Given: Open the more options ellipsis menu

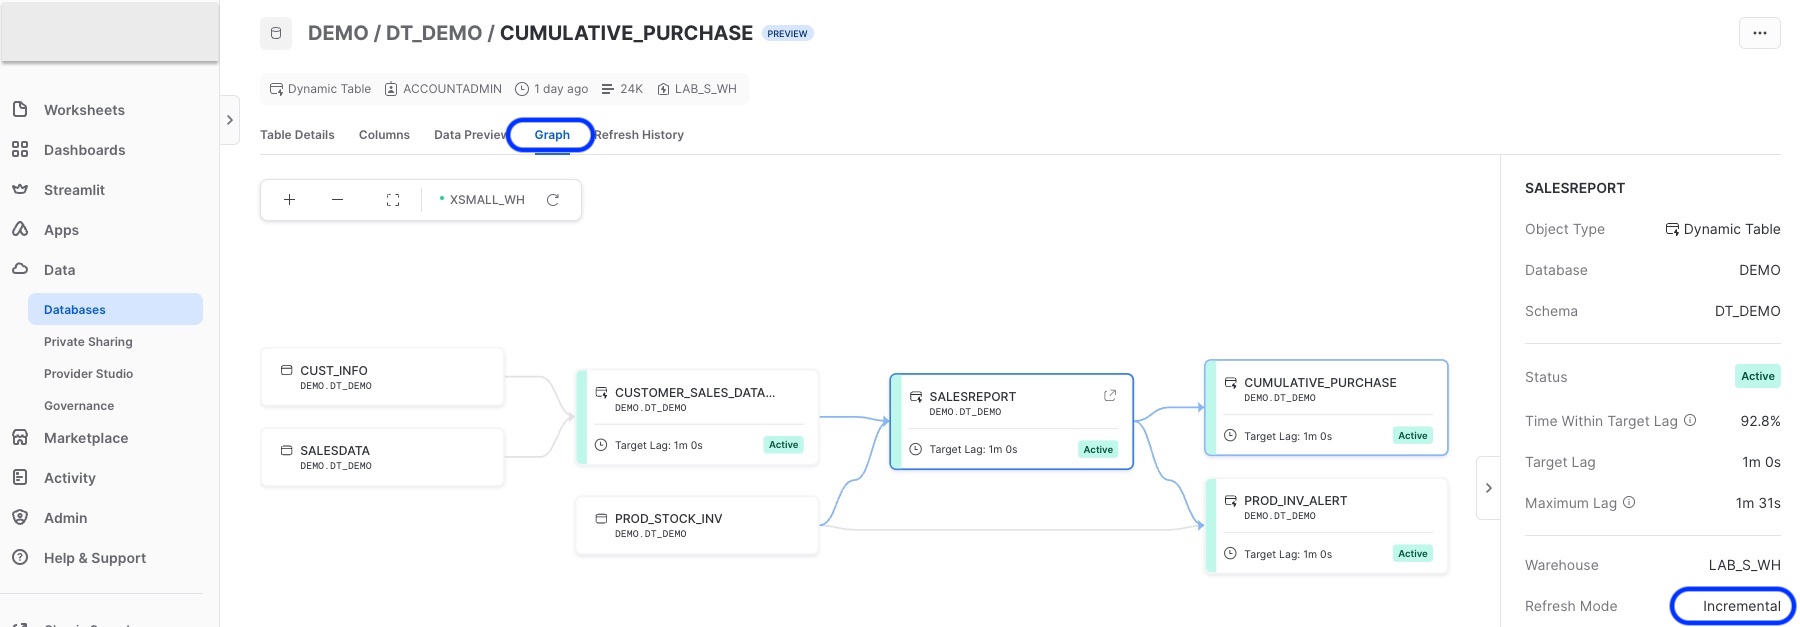Looking at the screenshot, I should (x=1759, y=33).
